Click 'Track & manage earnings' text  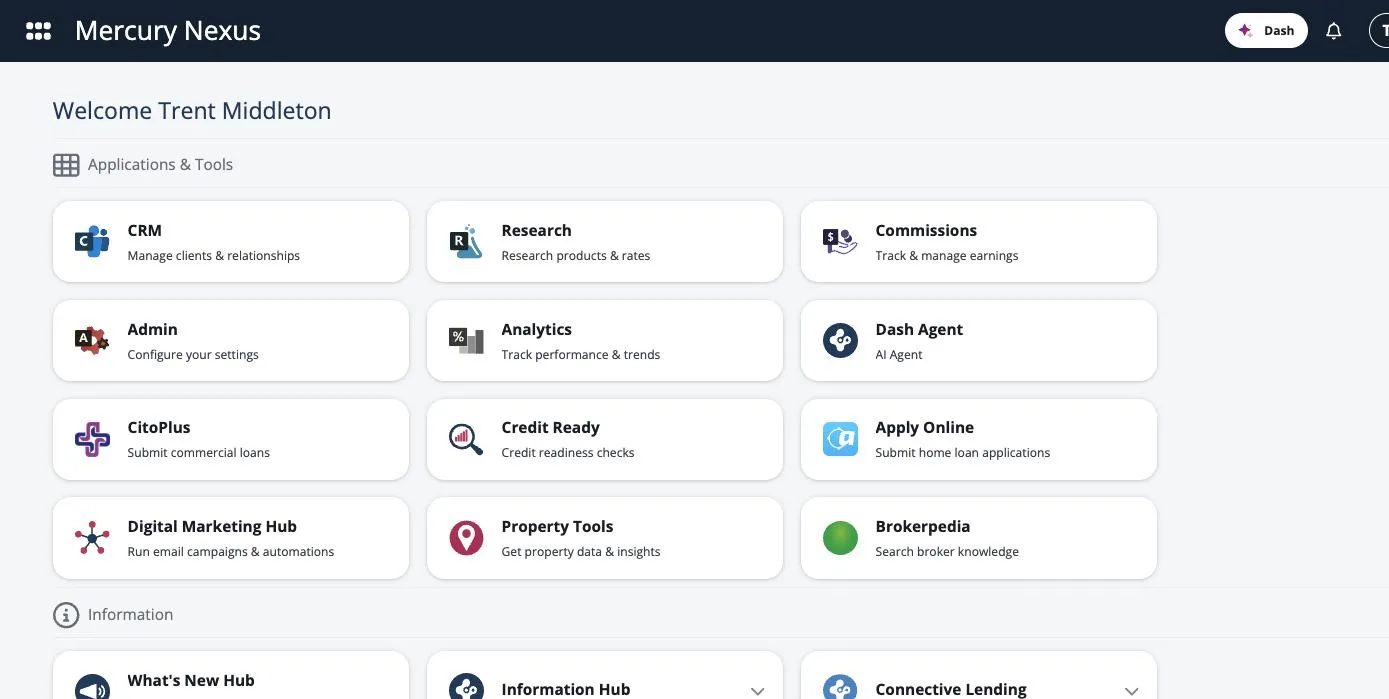[x=946, y=256]
